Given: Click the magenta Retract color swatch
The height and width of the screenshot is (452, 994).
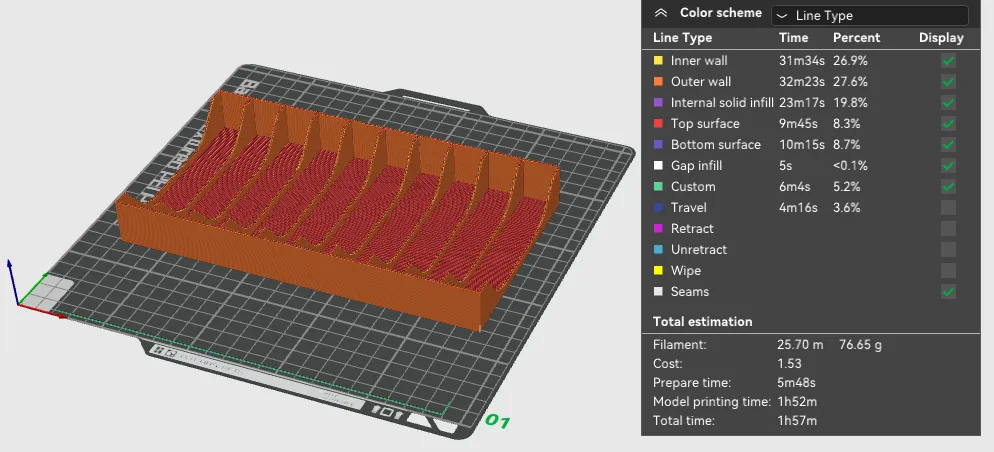Looking at the screenshot, I should pos(658,228).
